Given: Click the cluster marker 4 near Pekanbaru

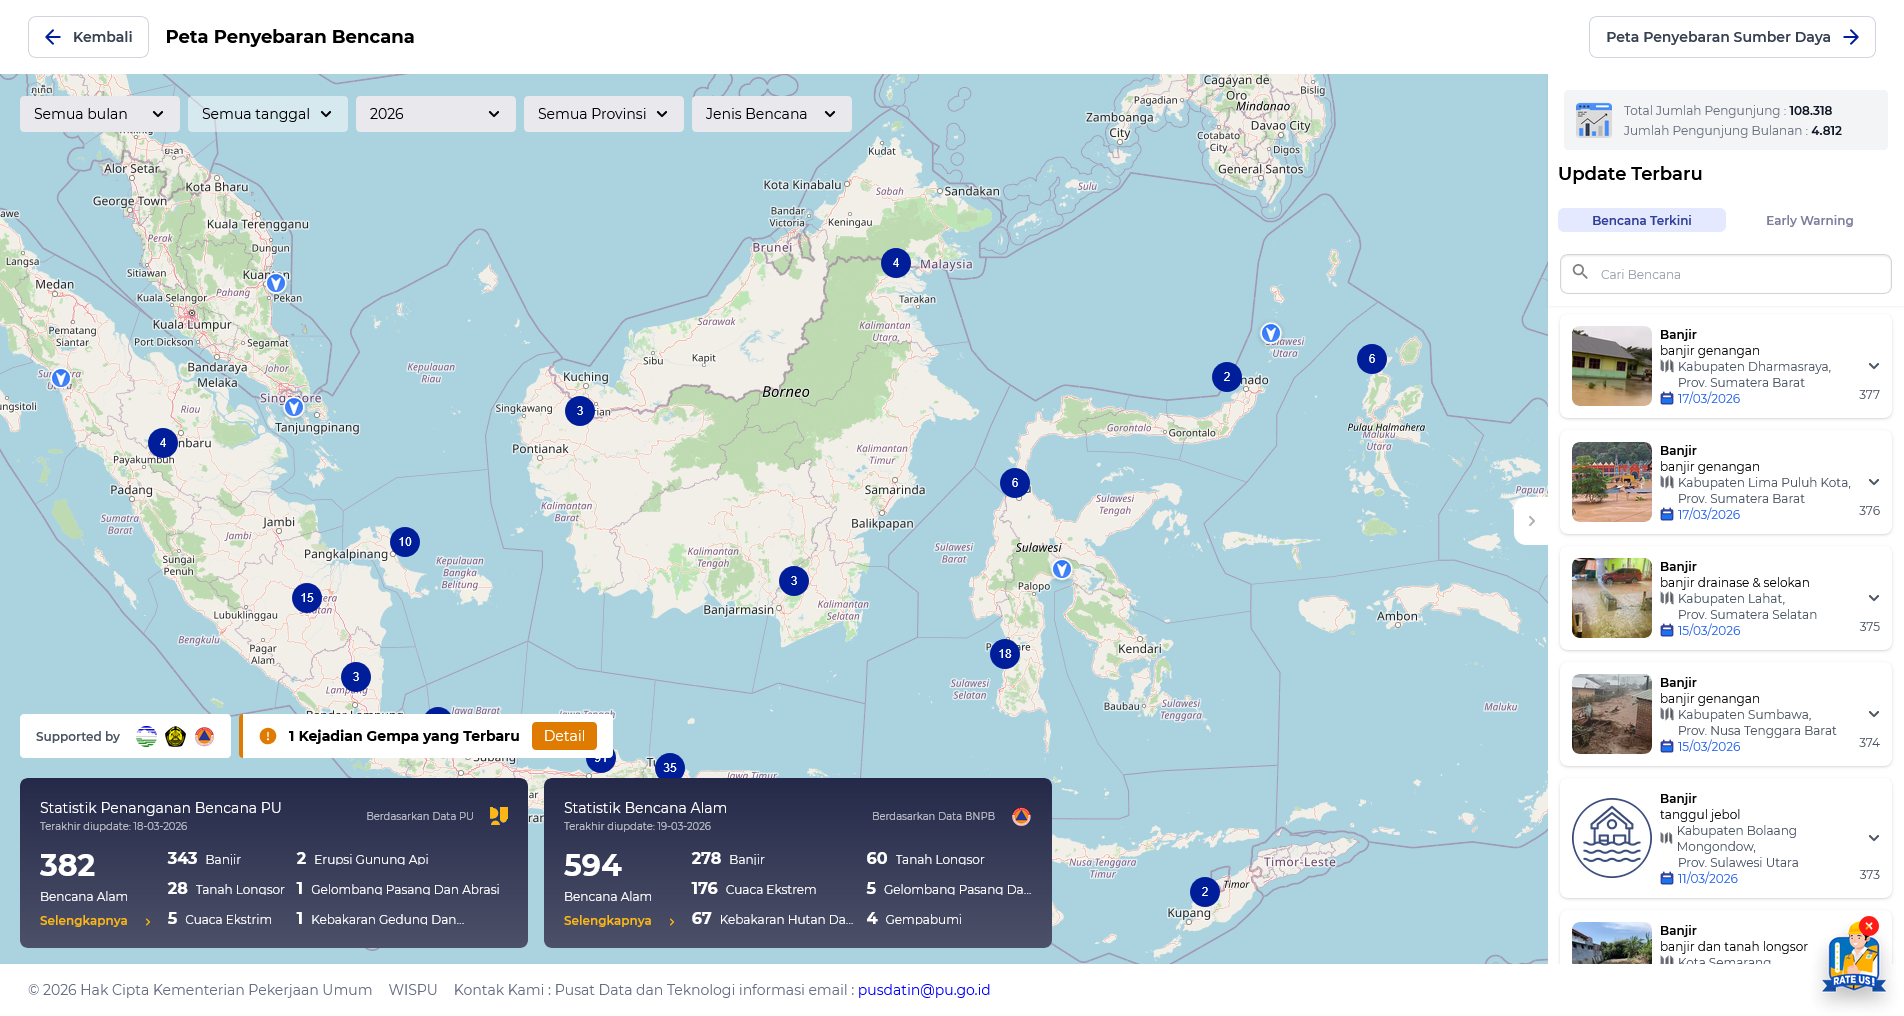Looking at the screenshot, I should pyautogui.click(x=163, y=443).
